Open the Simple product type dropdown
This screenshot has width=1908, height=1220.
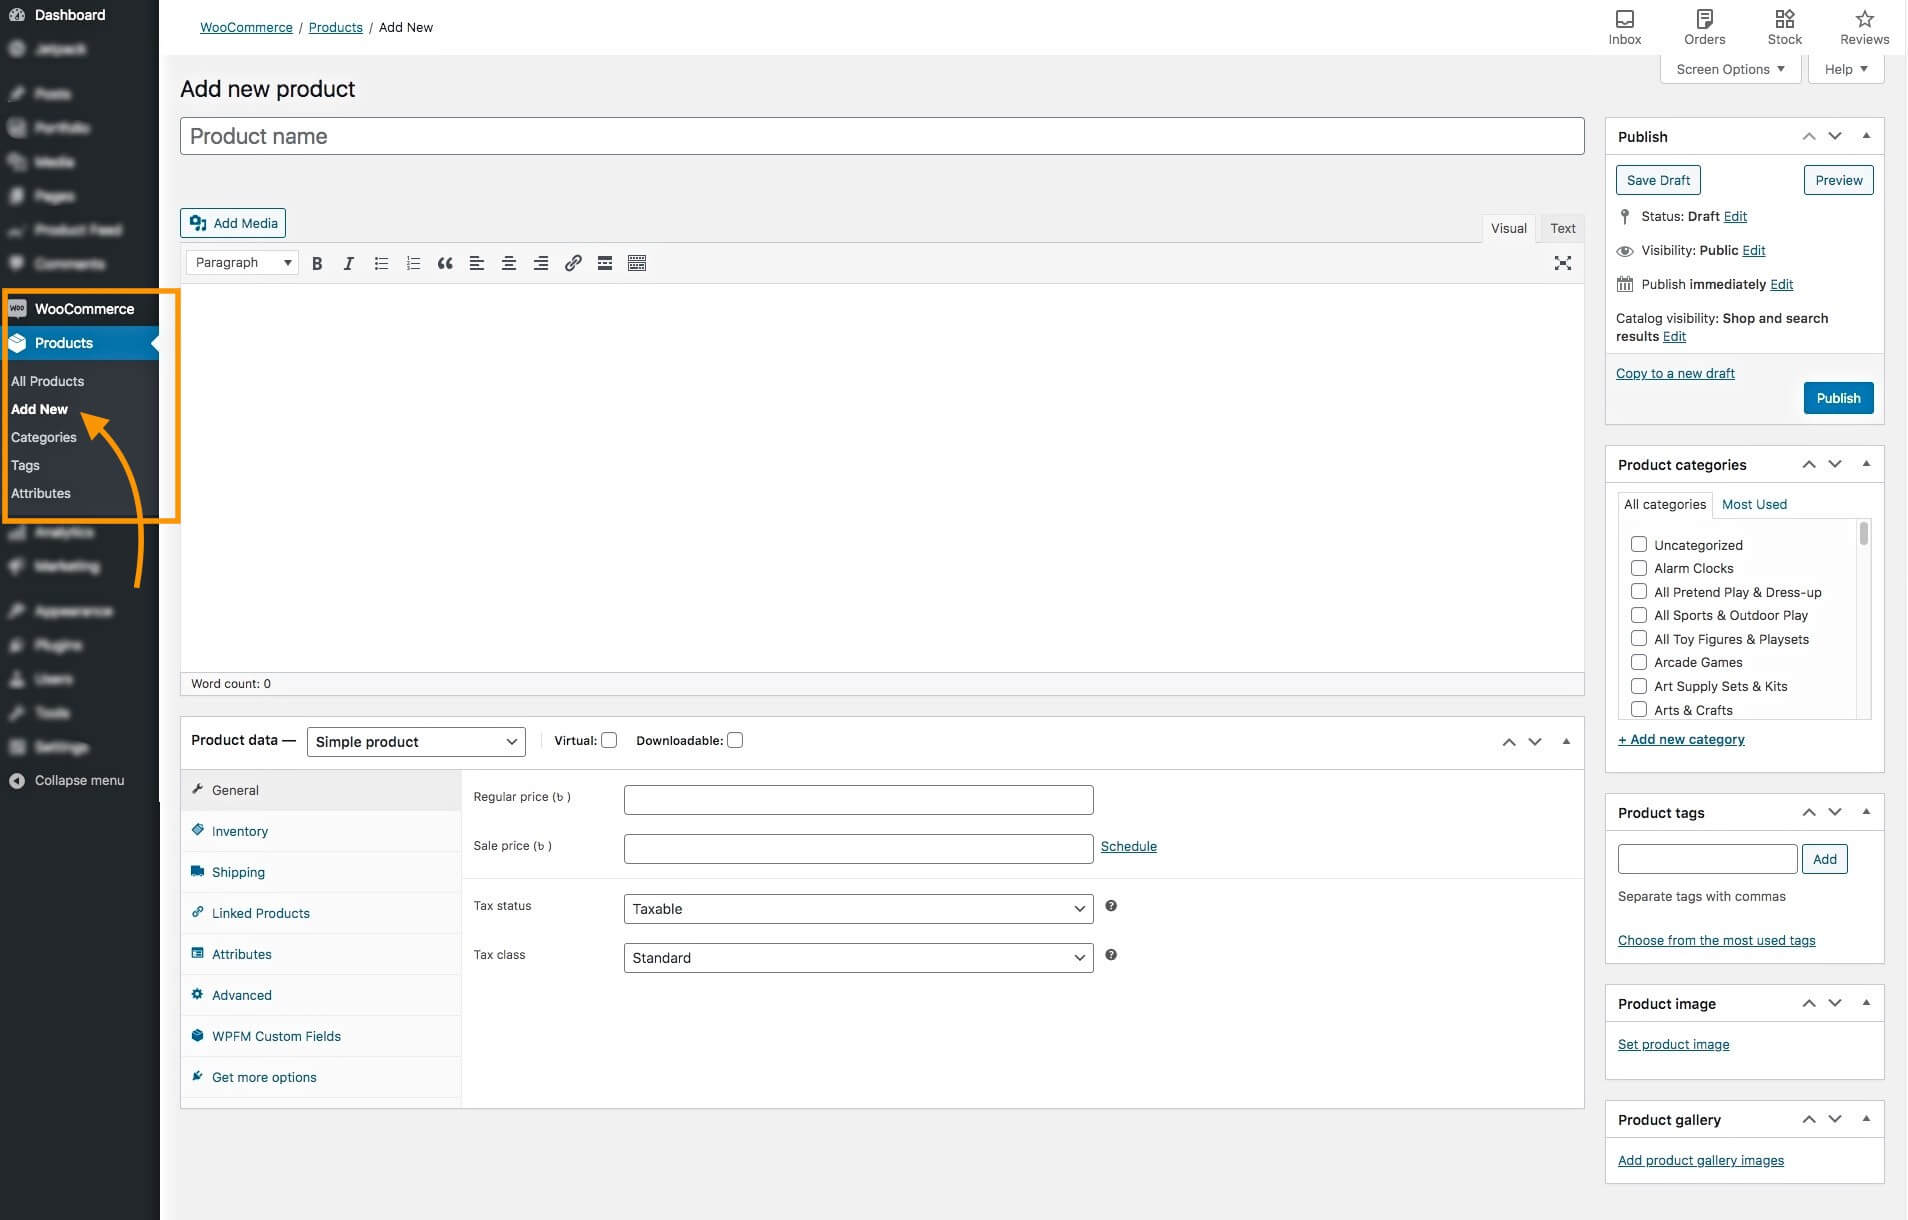[416, 742]
